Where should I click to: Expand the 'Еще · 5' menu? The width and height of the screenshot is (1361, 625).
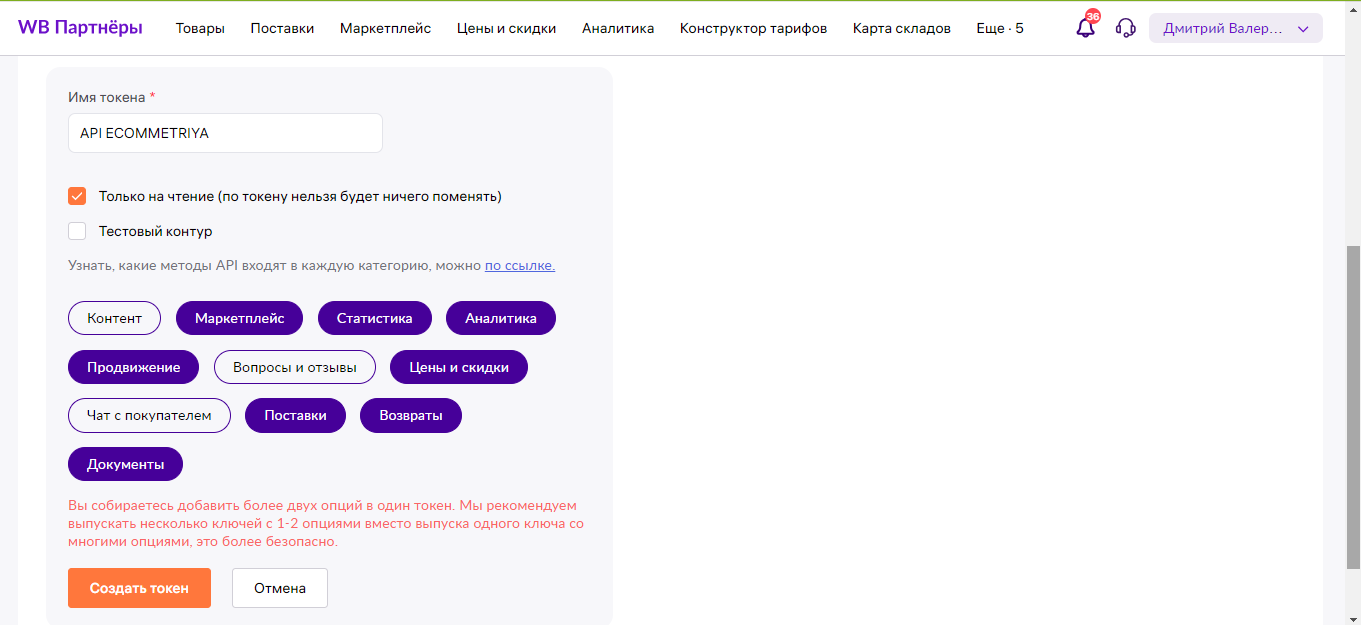tap(999, 28)
